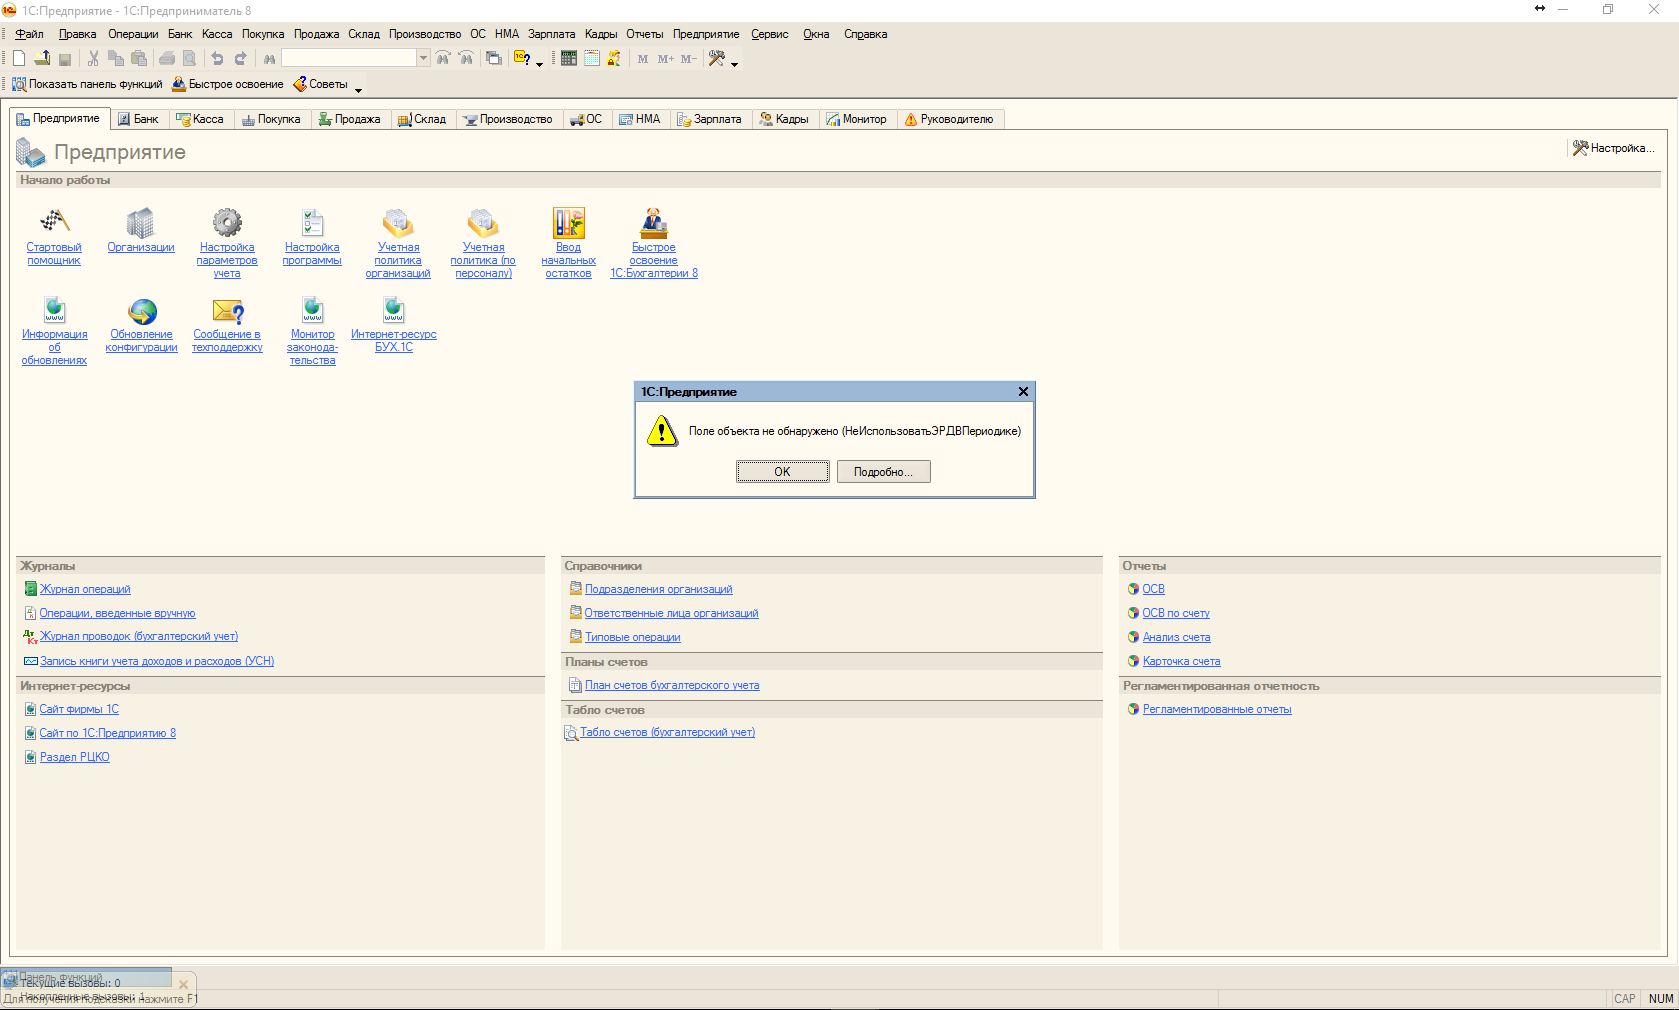Open the Монитор законодательства icon

click(x=313, y=310)
